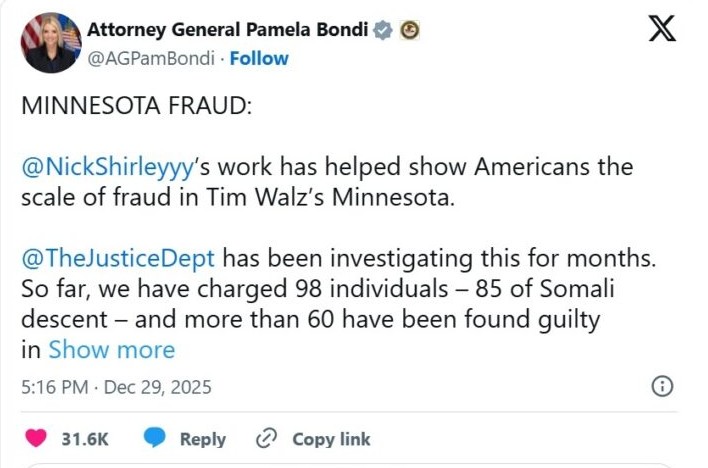The image size is (708, 468).
Task: Open Pamela Bondi's profile picture
Action: point(50,44)
